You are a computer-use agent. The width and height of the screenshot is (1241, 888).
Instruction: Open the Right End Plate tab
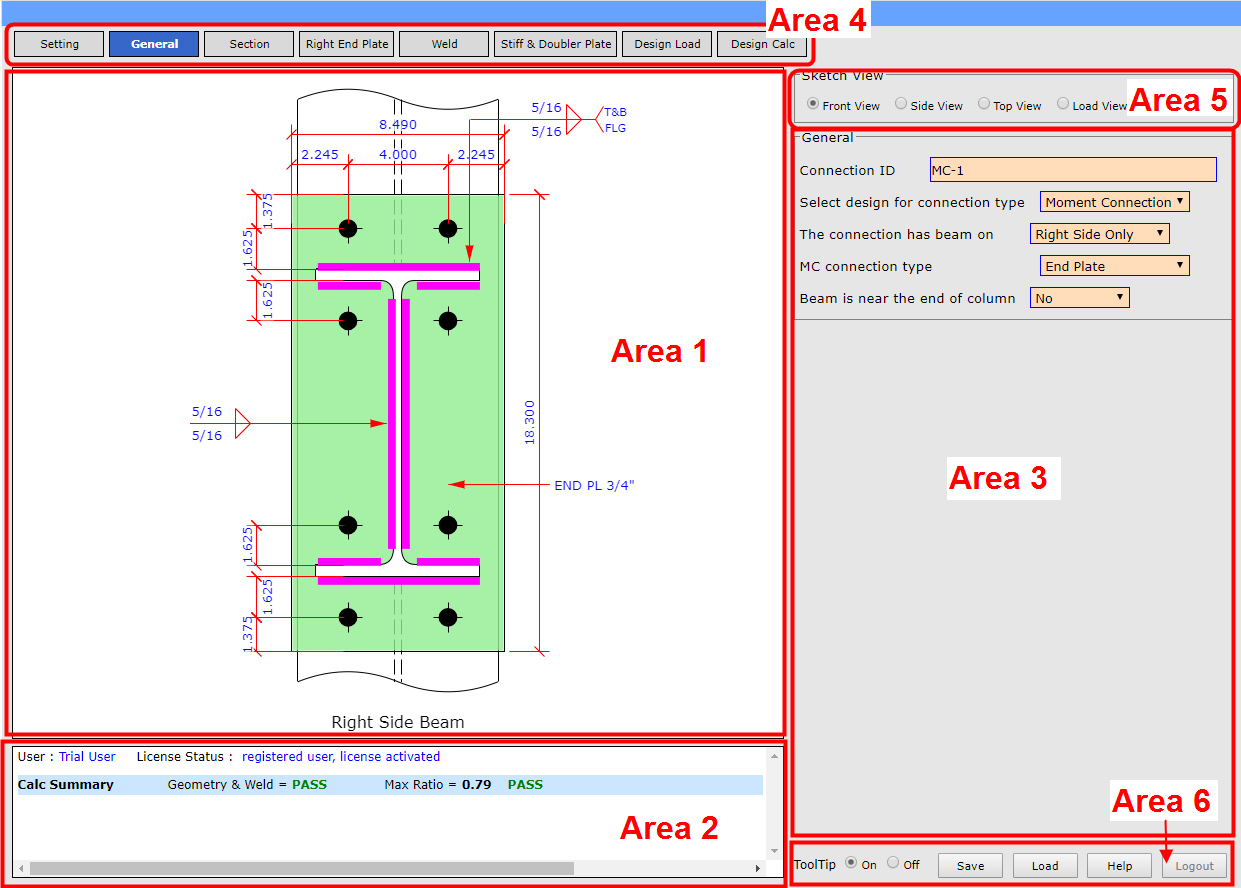(x=346, y=44)
